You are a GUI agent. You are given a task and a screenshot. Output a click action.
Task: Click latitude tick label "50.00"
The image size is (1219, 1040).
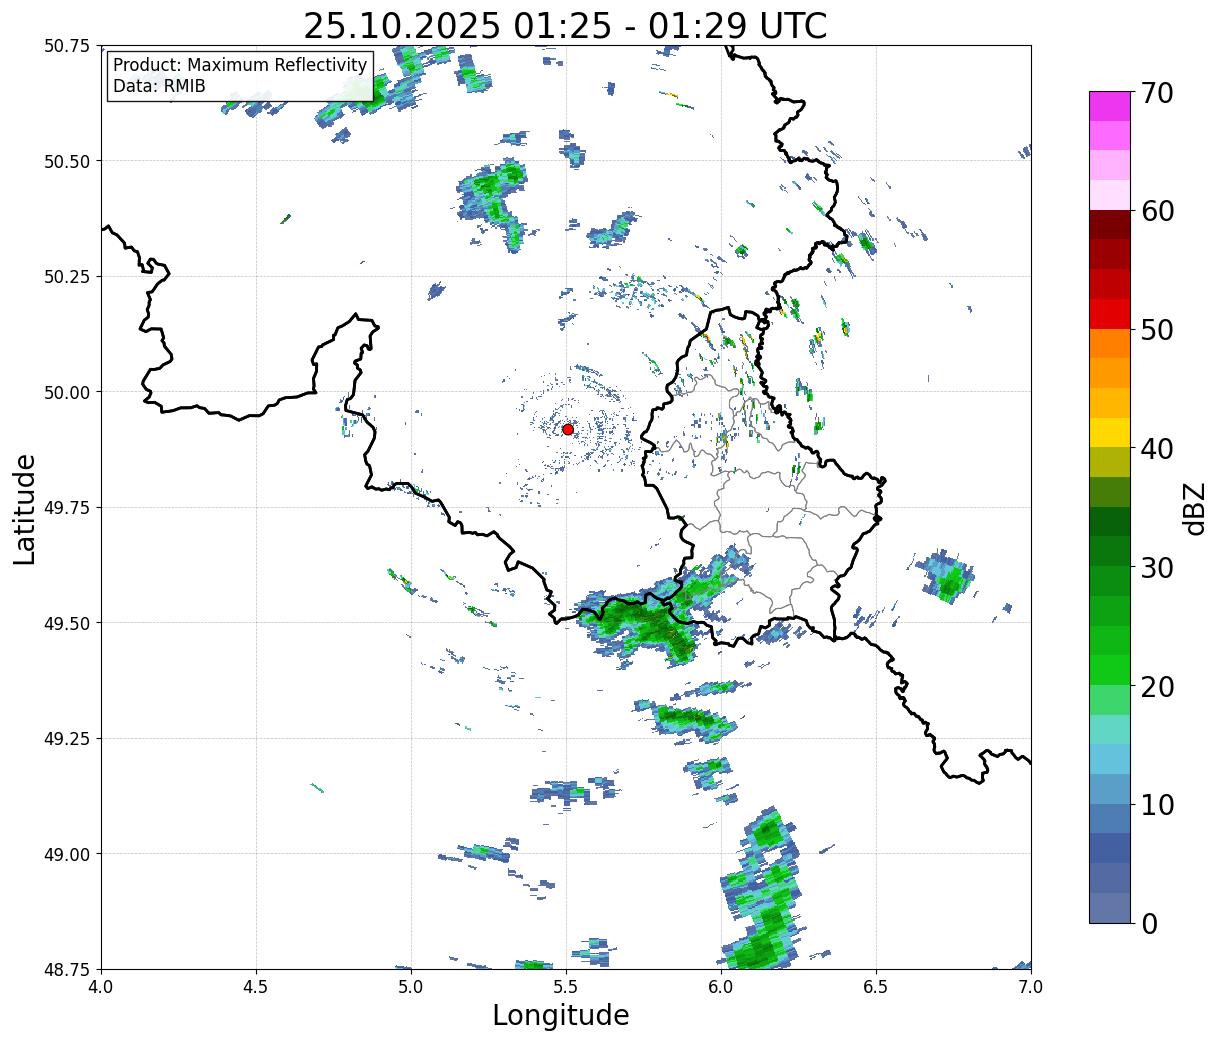tap(67, 392)
